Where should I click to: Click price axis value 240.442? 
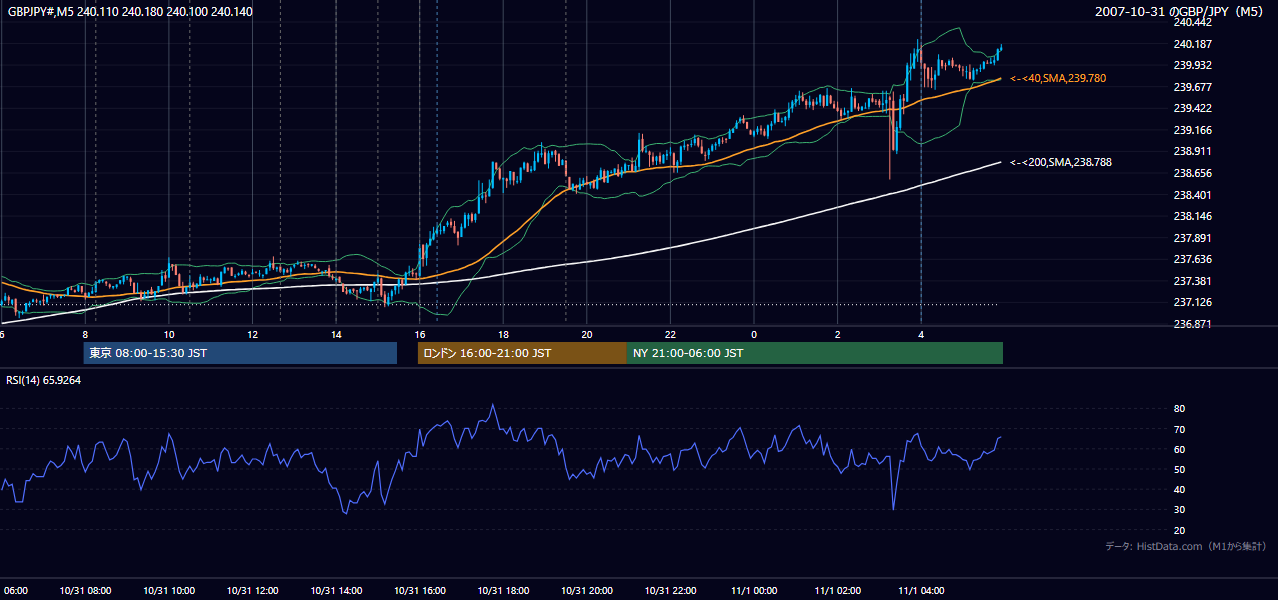tap(1193, 23)
